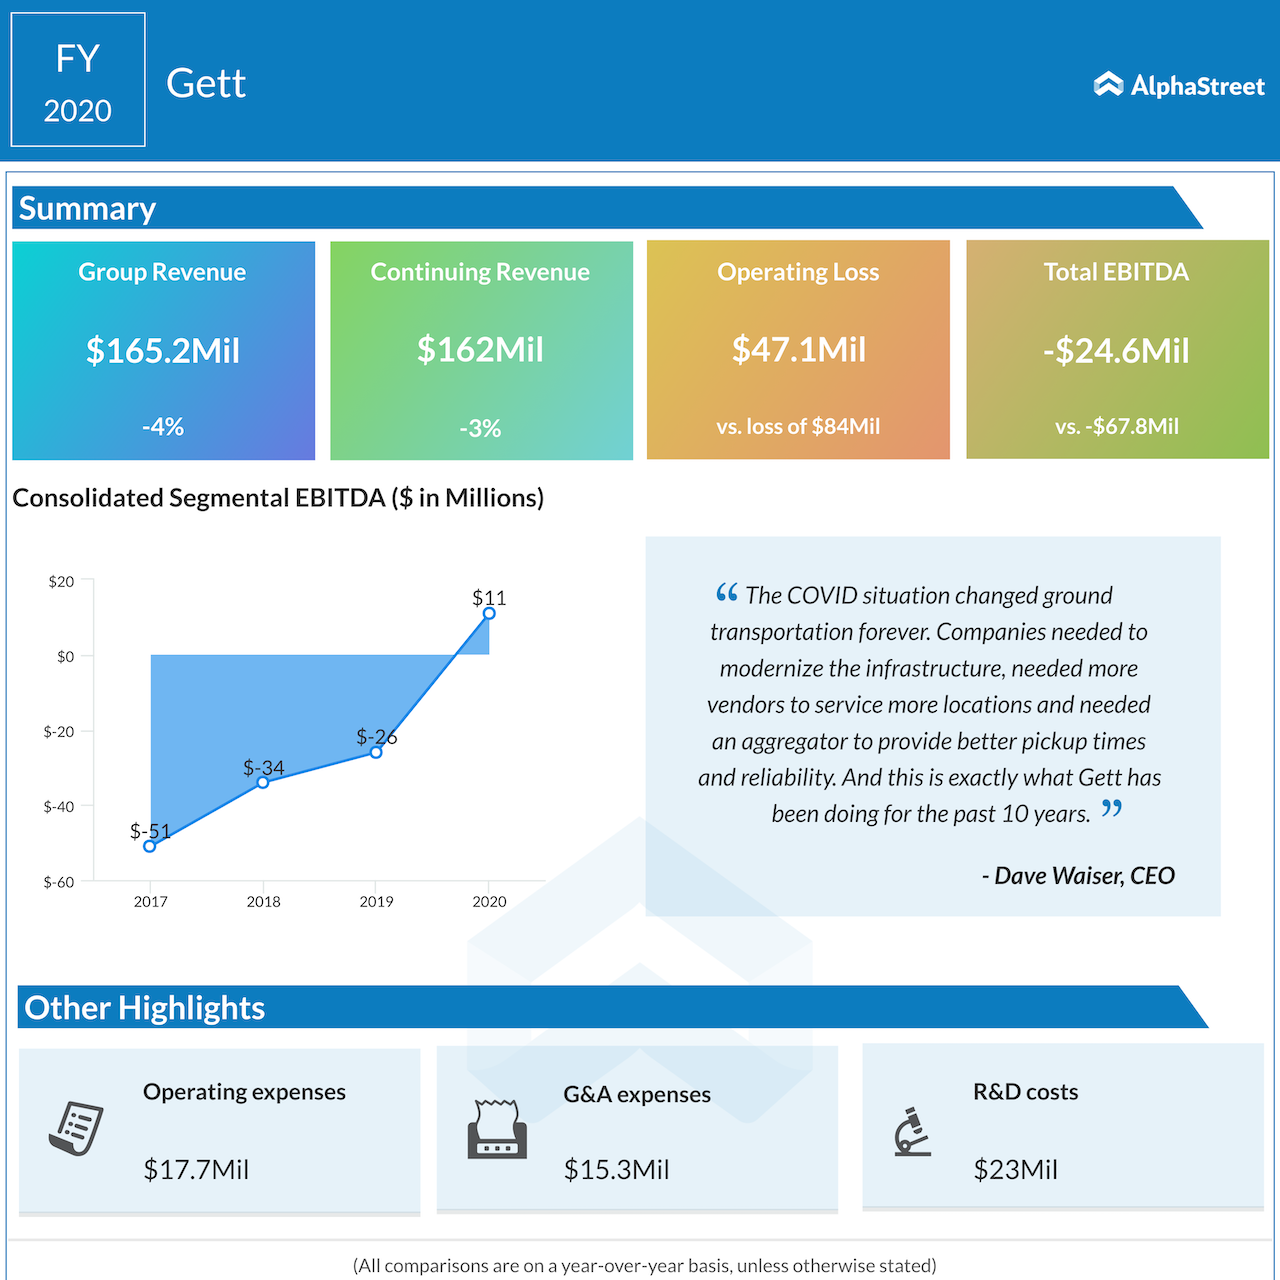Screen dimensions: 1280x1280
Task: Click the $-51 data label
Action: 150,831
